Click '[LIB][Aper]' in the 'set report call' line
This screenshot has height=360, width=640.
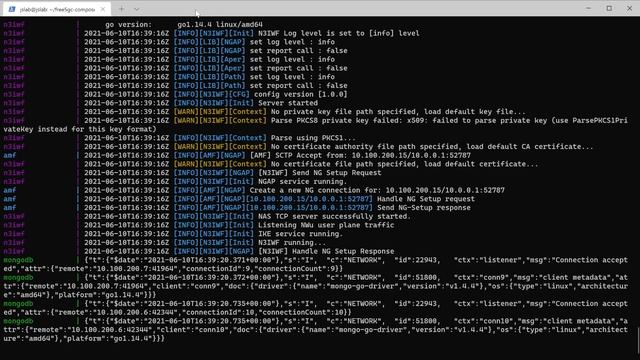222,68
